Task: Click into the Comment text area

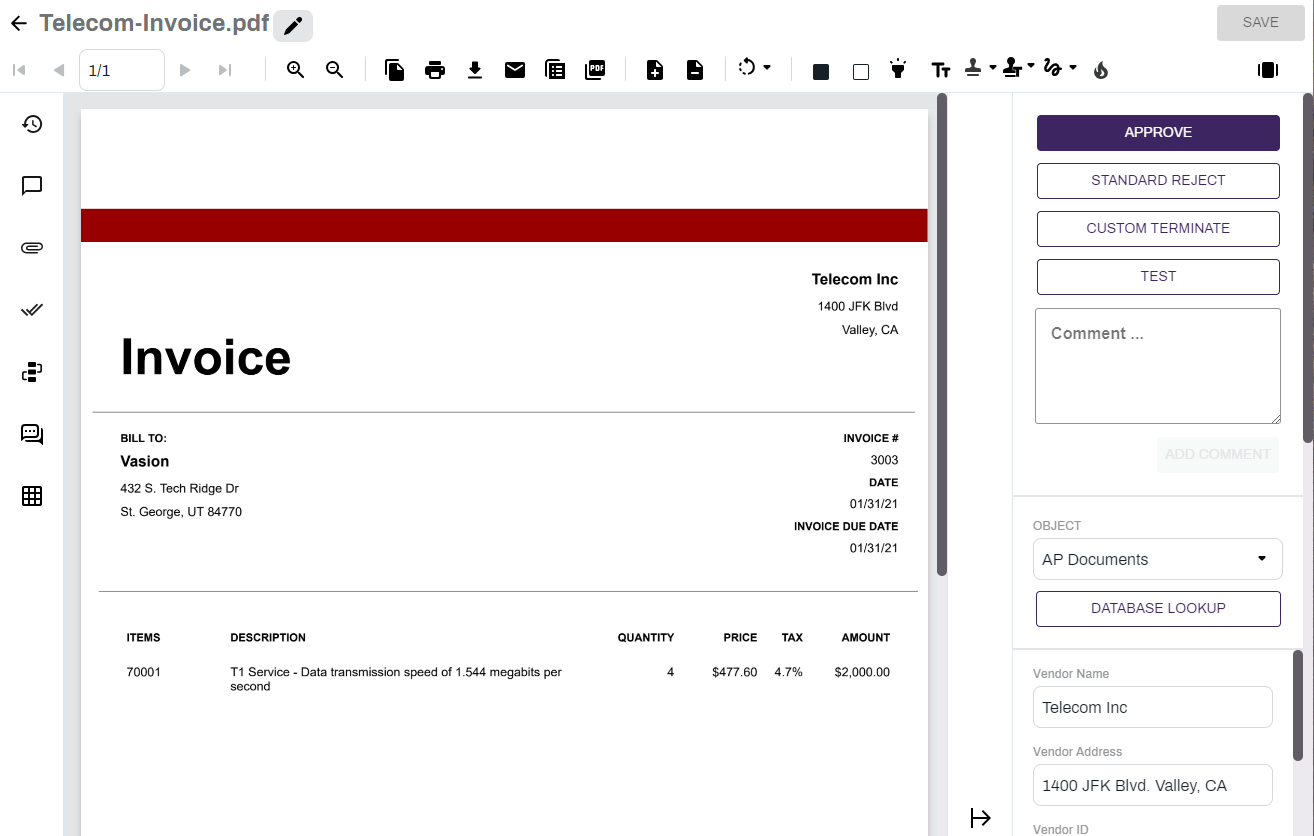Action: pyautogui.click(x=1158, y=366)
